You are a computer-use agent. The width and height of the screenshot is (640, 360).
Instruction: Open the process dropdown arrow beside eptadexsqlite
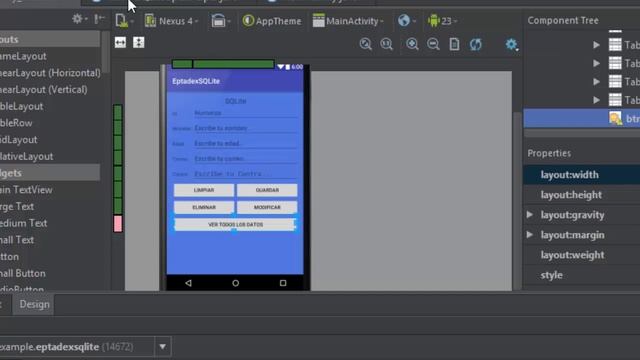coord(162,347)
